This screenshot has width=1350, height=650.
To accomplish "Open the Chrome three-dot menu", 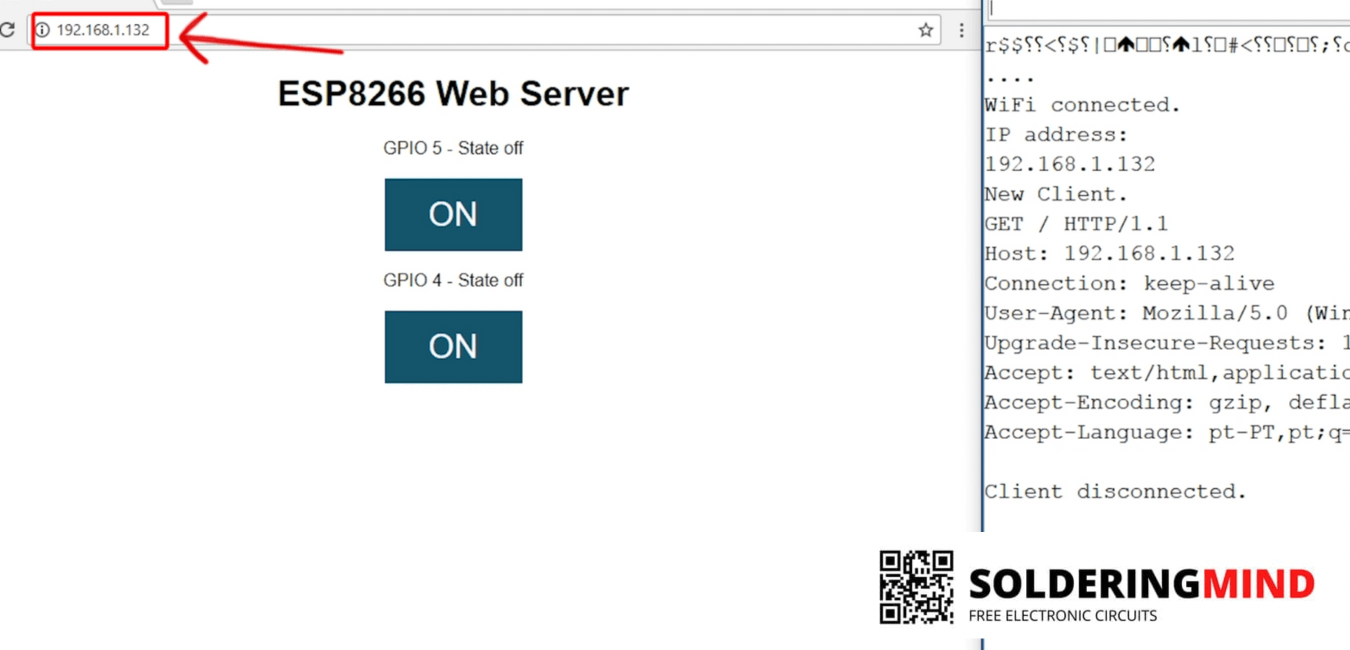I will coord(961,30).
